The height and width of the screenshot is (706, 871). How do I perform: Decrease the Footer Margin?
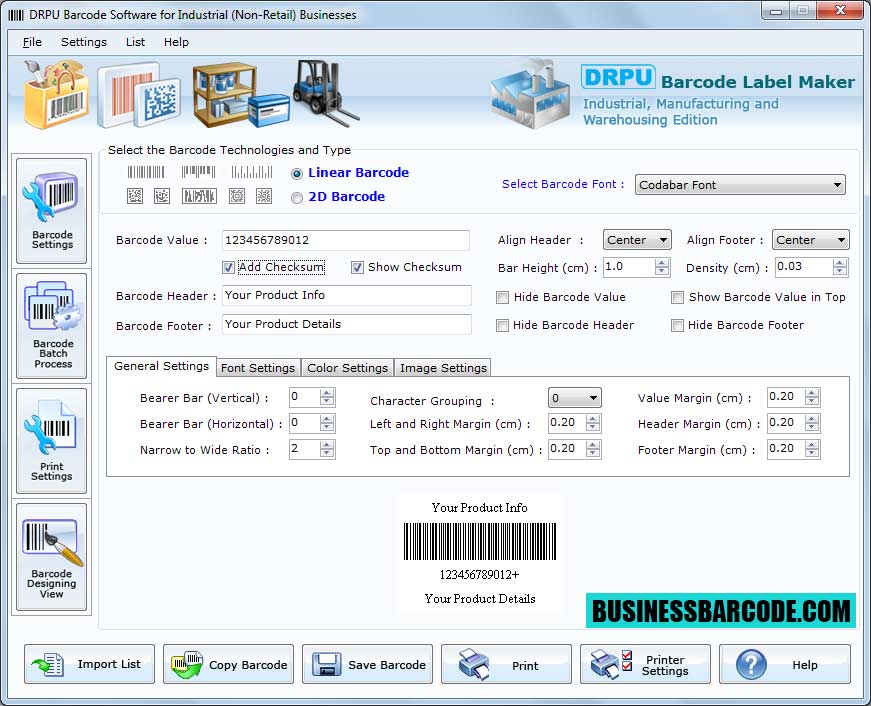click(x=812, y=453)
